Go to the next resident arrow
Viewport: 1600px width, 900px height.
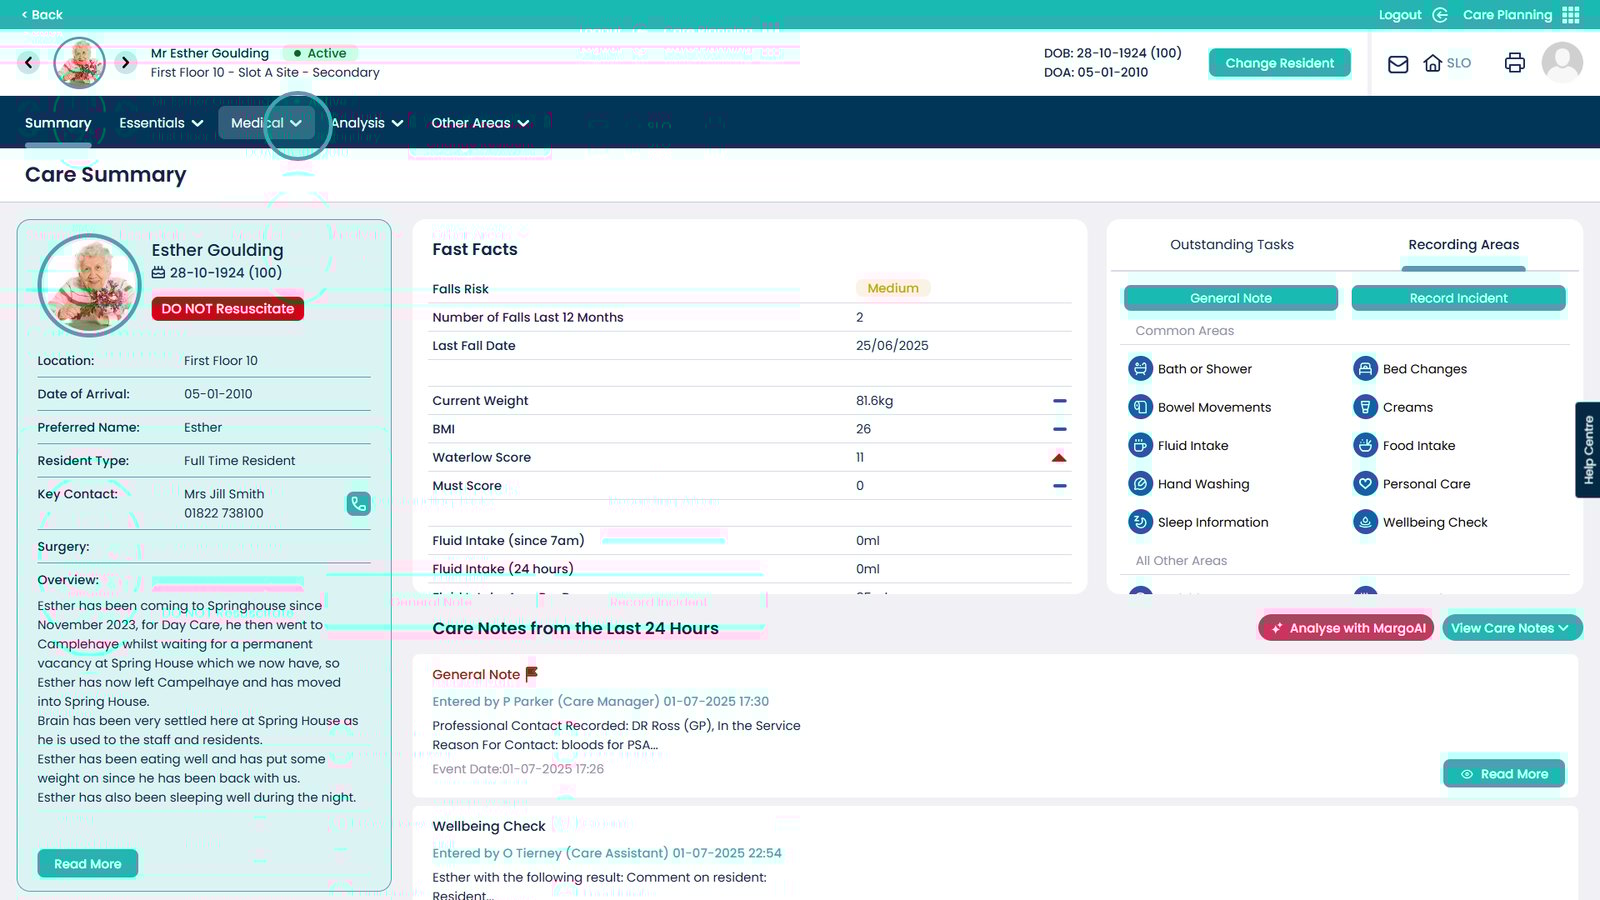(125, 63)
